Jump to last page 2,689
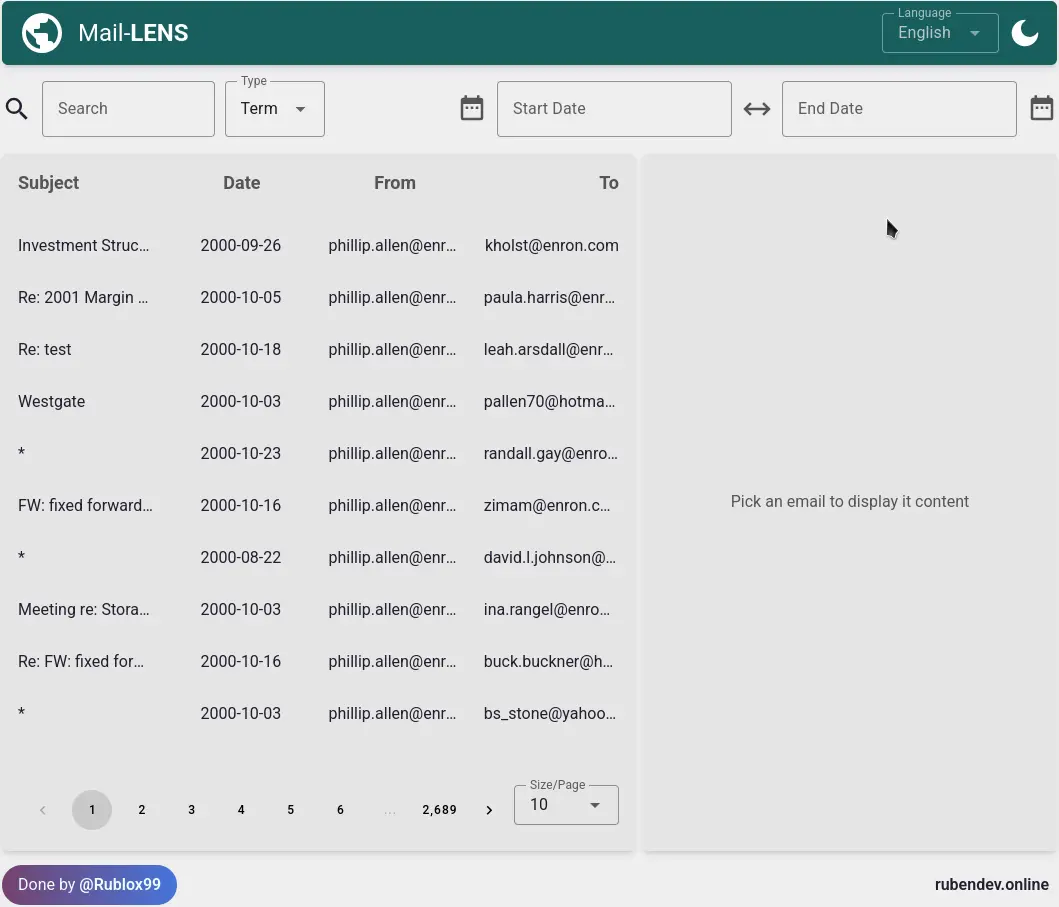Screen dimensions: 1059x907 (x=440, y=810)
